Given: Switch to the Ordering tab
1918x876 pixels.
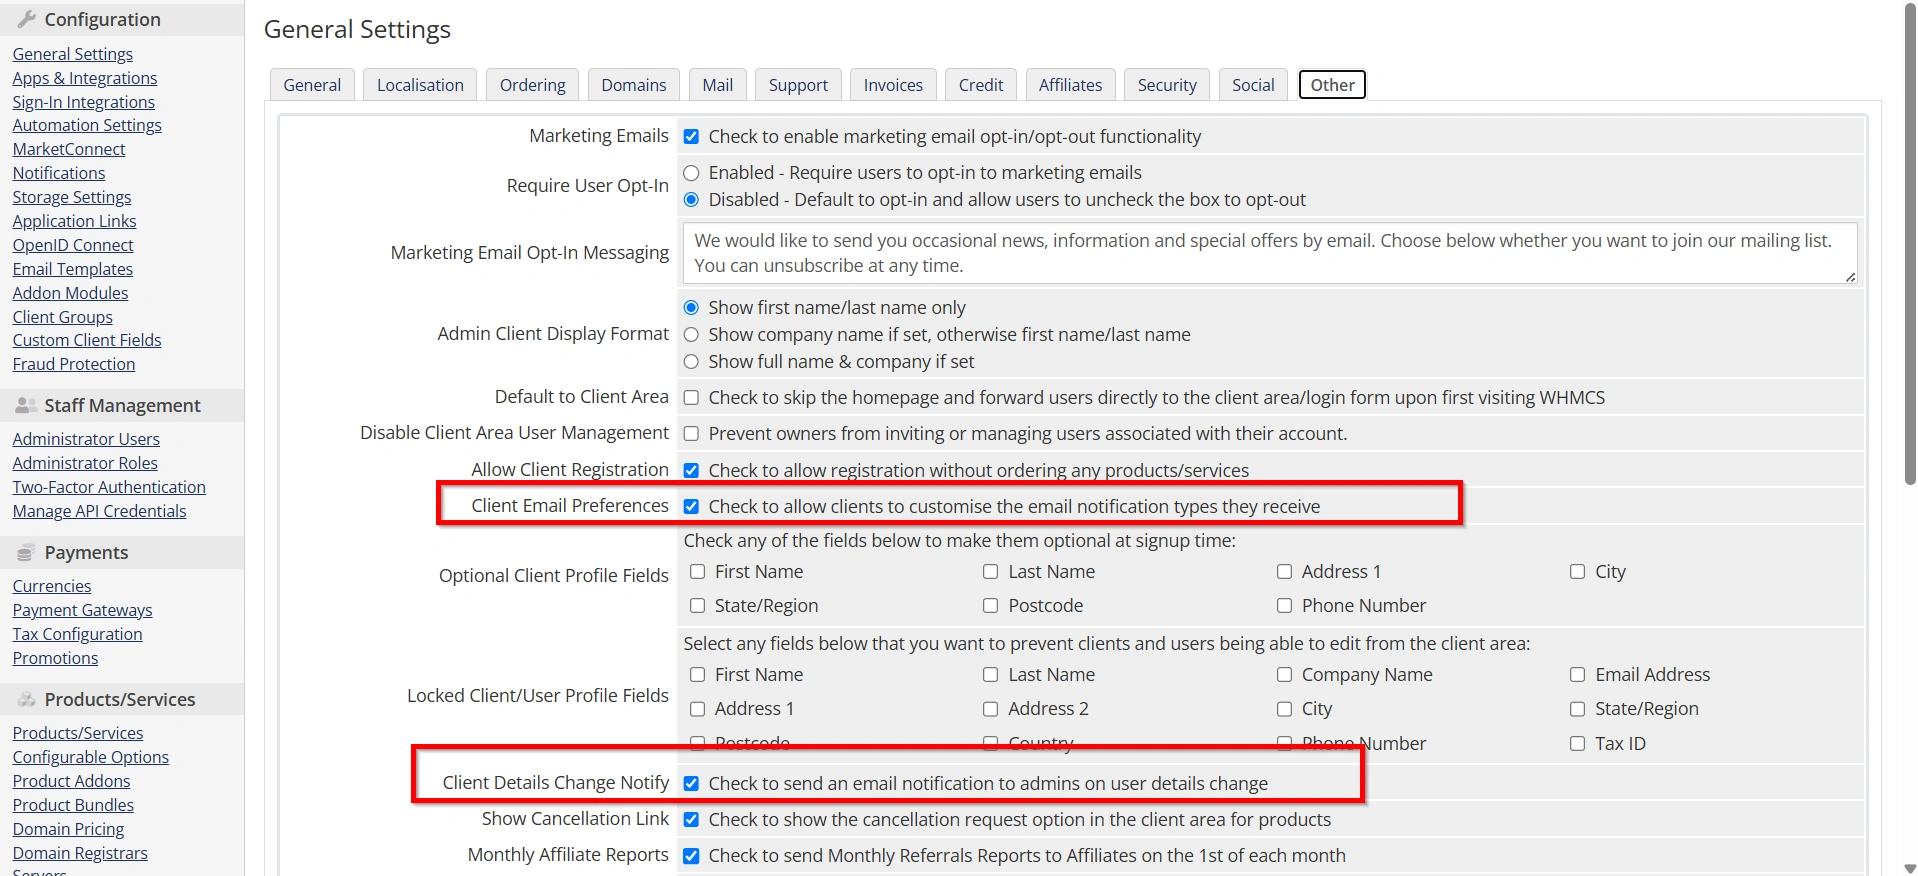Looking at the screenshot, I should [x=532, y=85].
